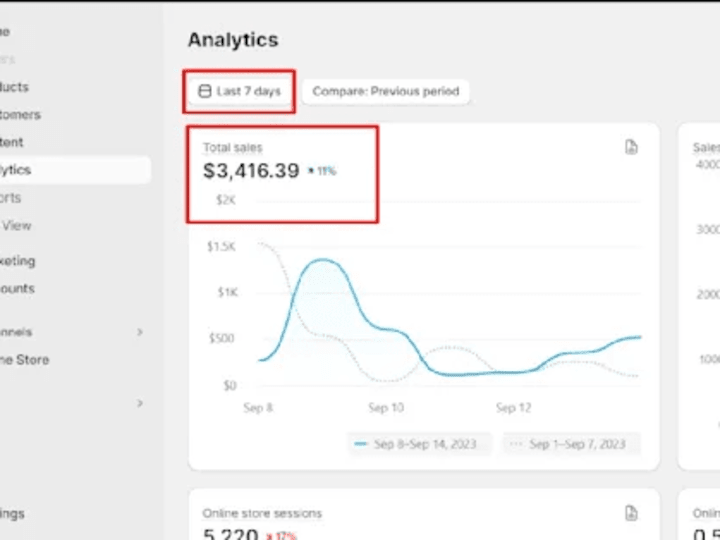Image resolution: width=720 pixels, height=540 pixels.
Task: Toggle the Sep 1–Sep 7, 2023 legend series
Action: [572, 444]
